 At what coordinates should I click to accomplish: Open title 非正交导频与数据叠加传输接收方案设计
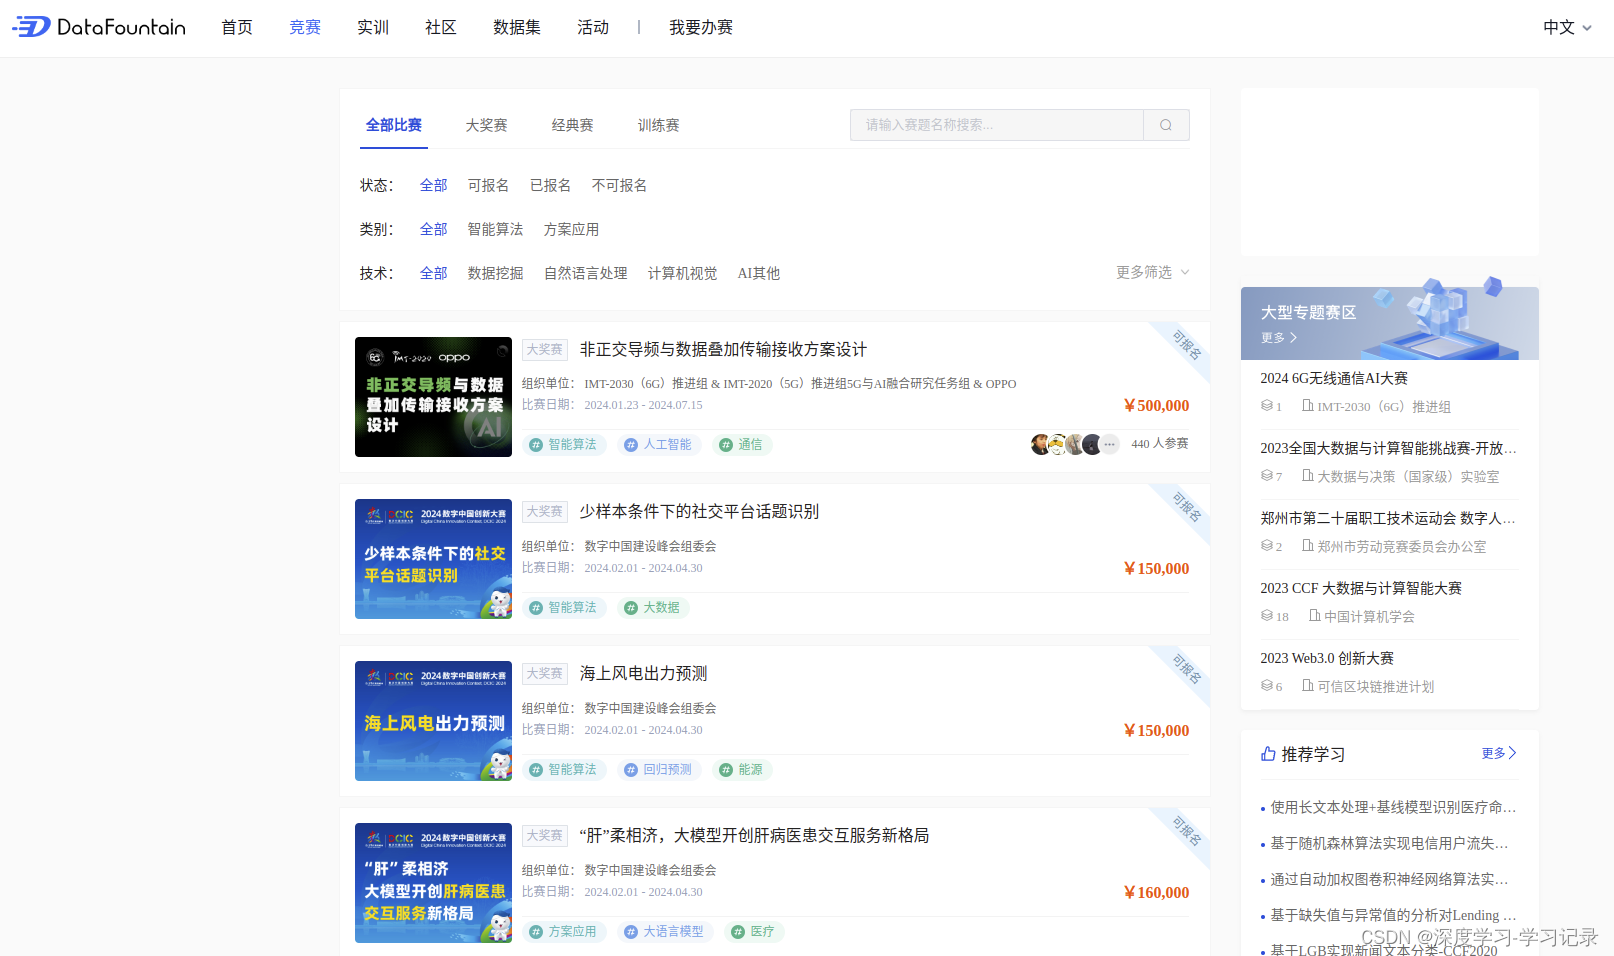723,349
